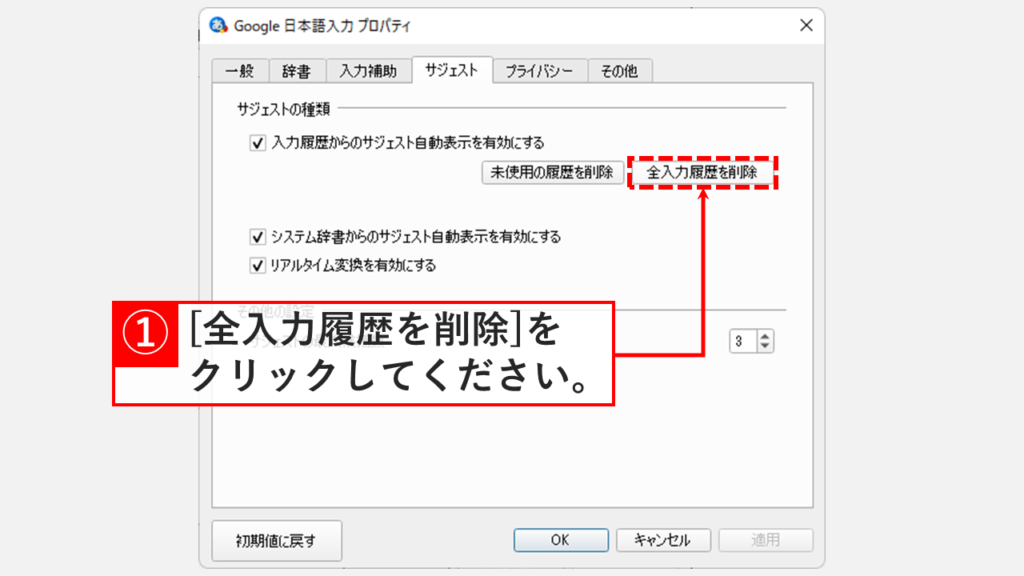Toggle 入力履歴からのサジェスト自動表示 checkbox
This screenshot has width=1024, height=576.
[x=257, y=142]
